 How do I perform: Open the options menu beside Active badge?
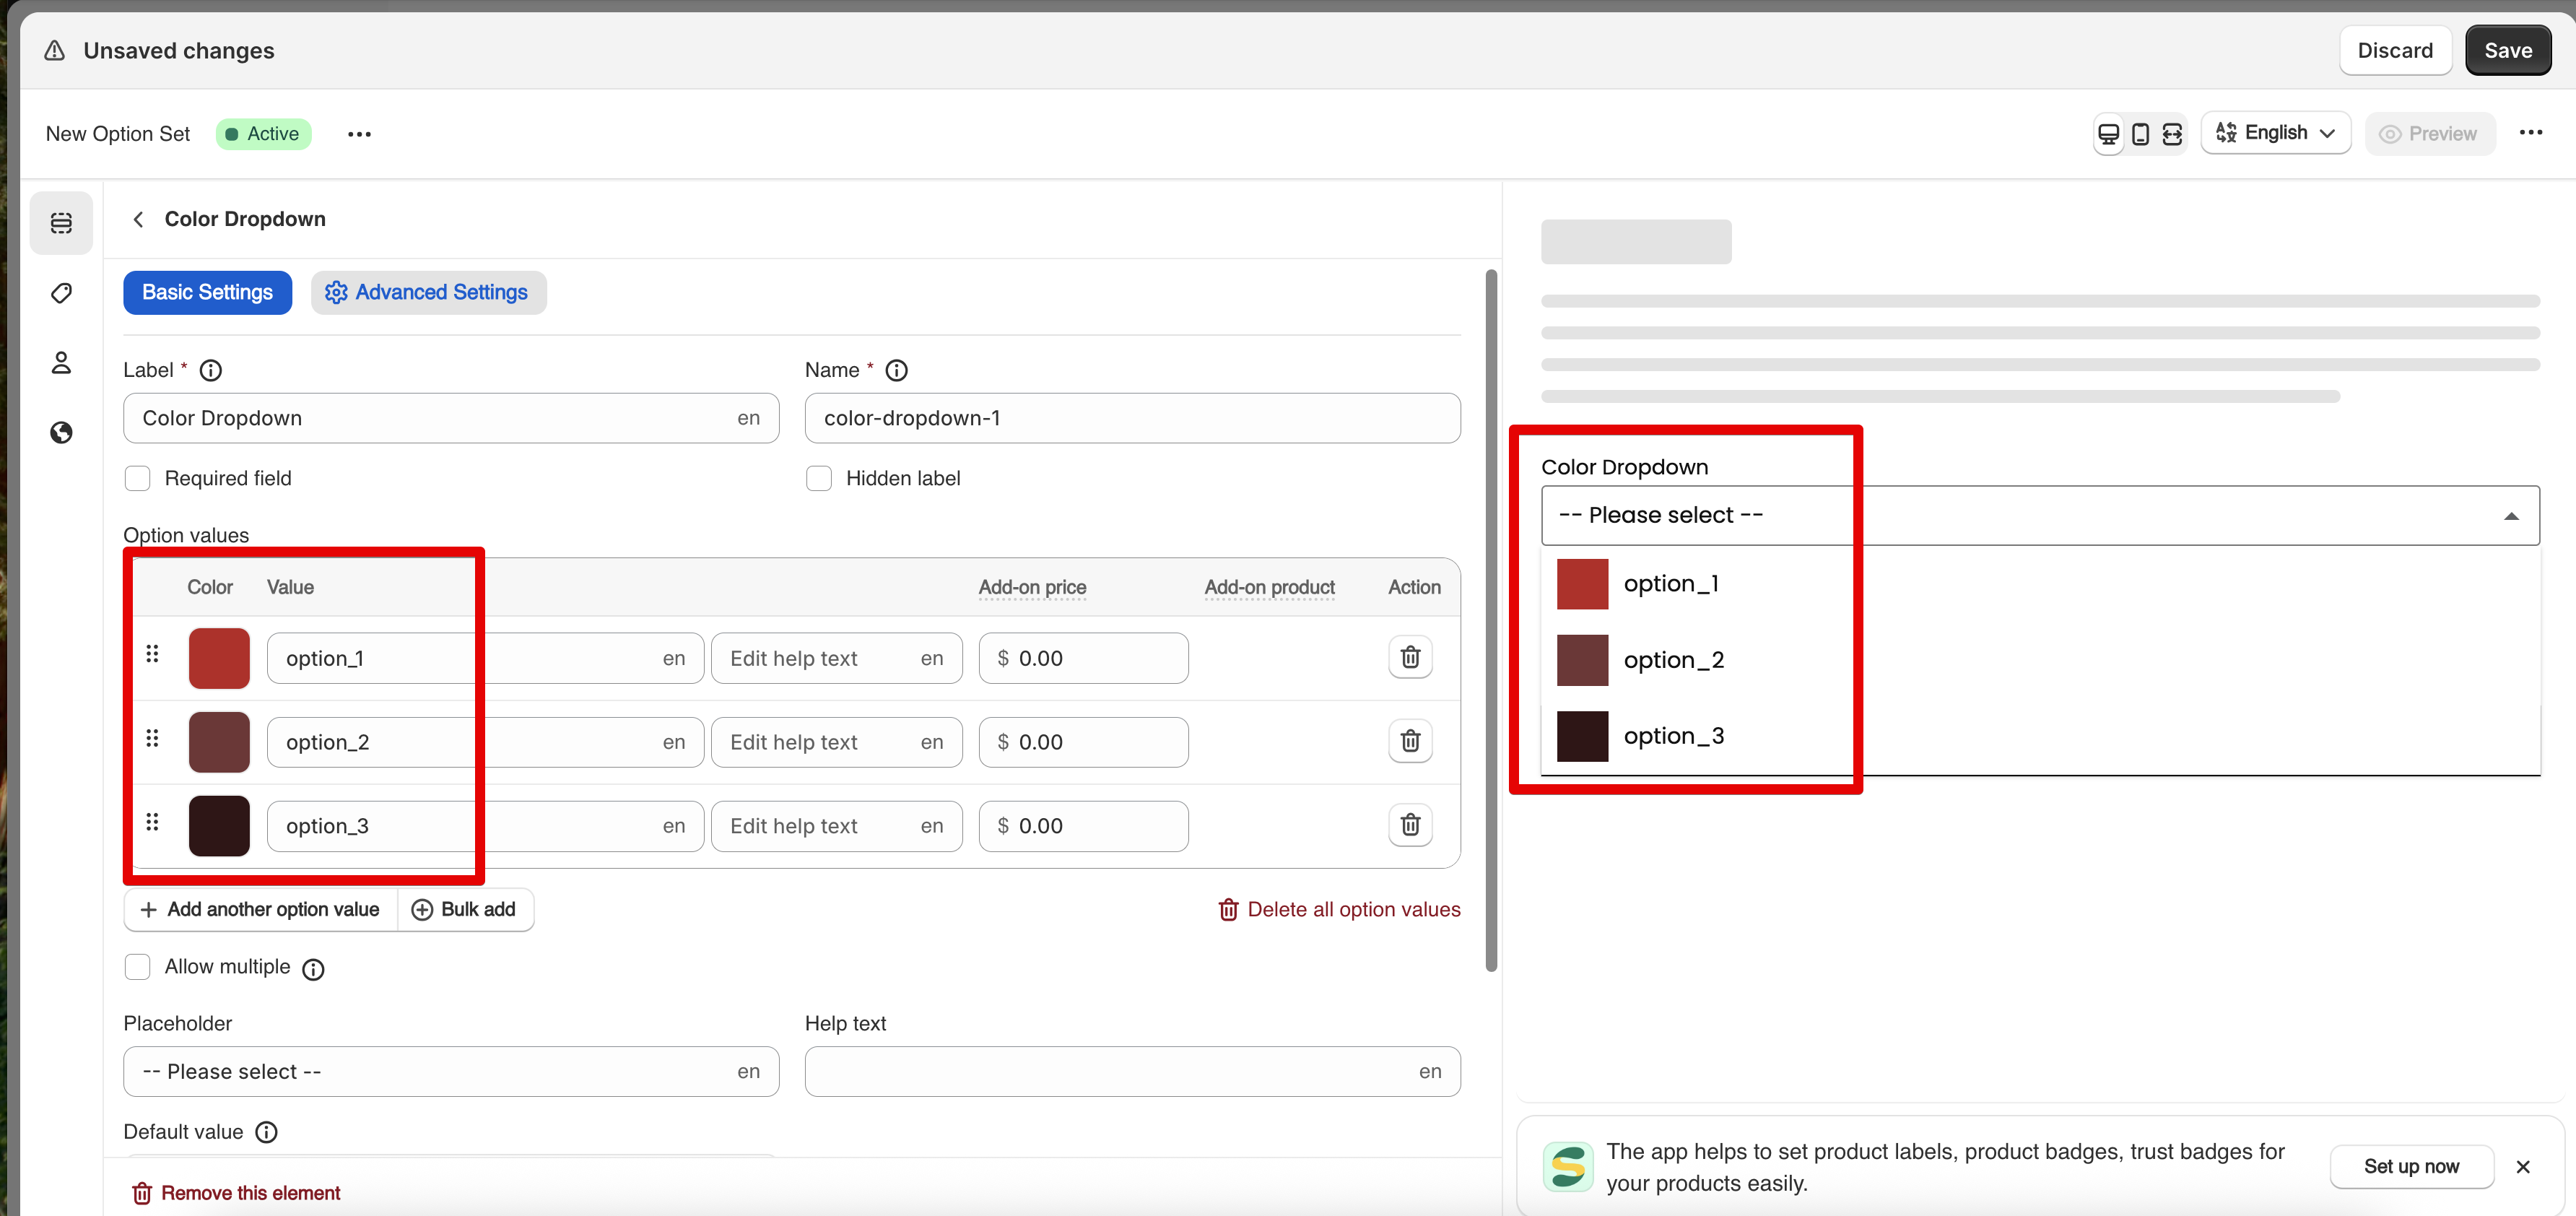click(x=359, y=134)
